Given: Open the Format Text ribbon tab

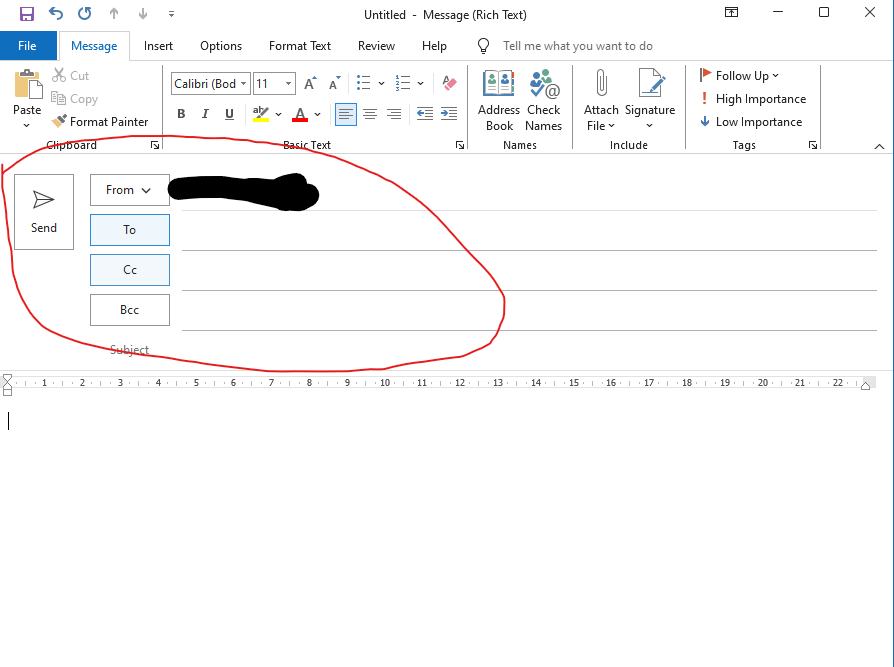Looking at the screenshot, I should click(299, 46).
